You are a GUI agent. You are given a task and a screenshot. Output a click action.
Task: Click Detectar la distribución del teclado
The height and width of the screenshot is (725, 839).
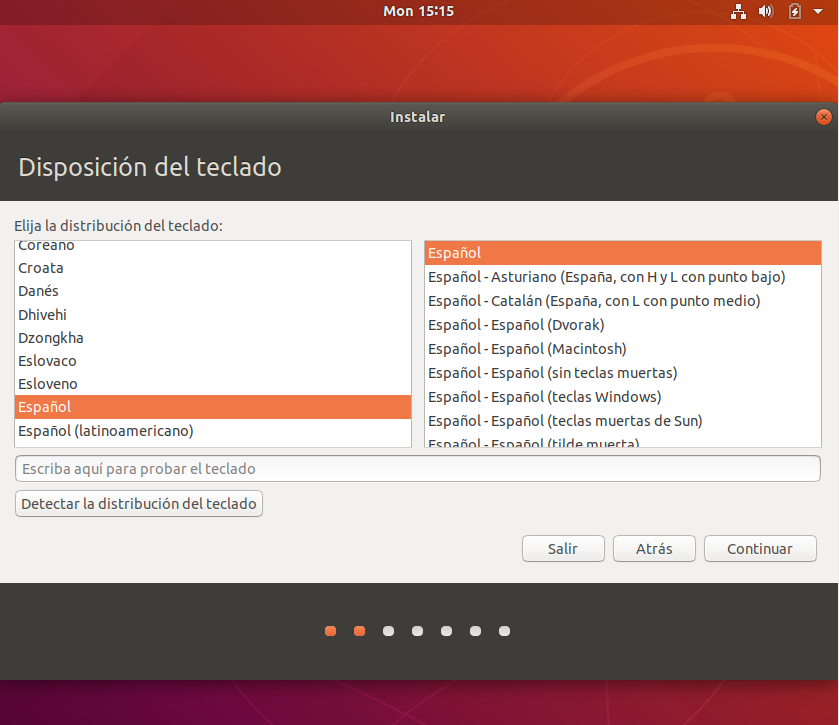click(139, 503)
